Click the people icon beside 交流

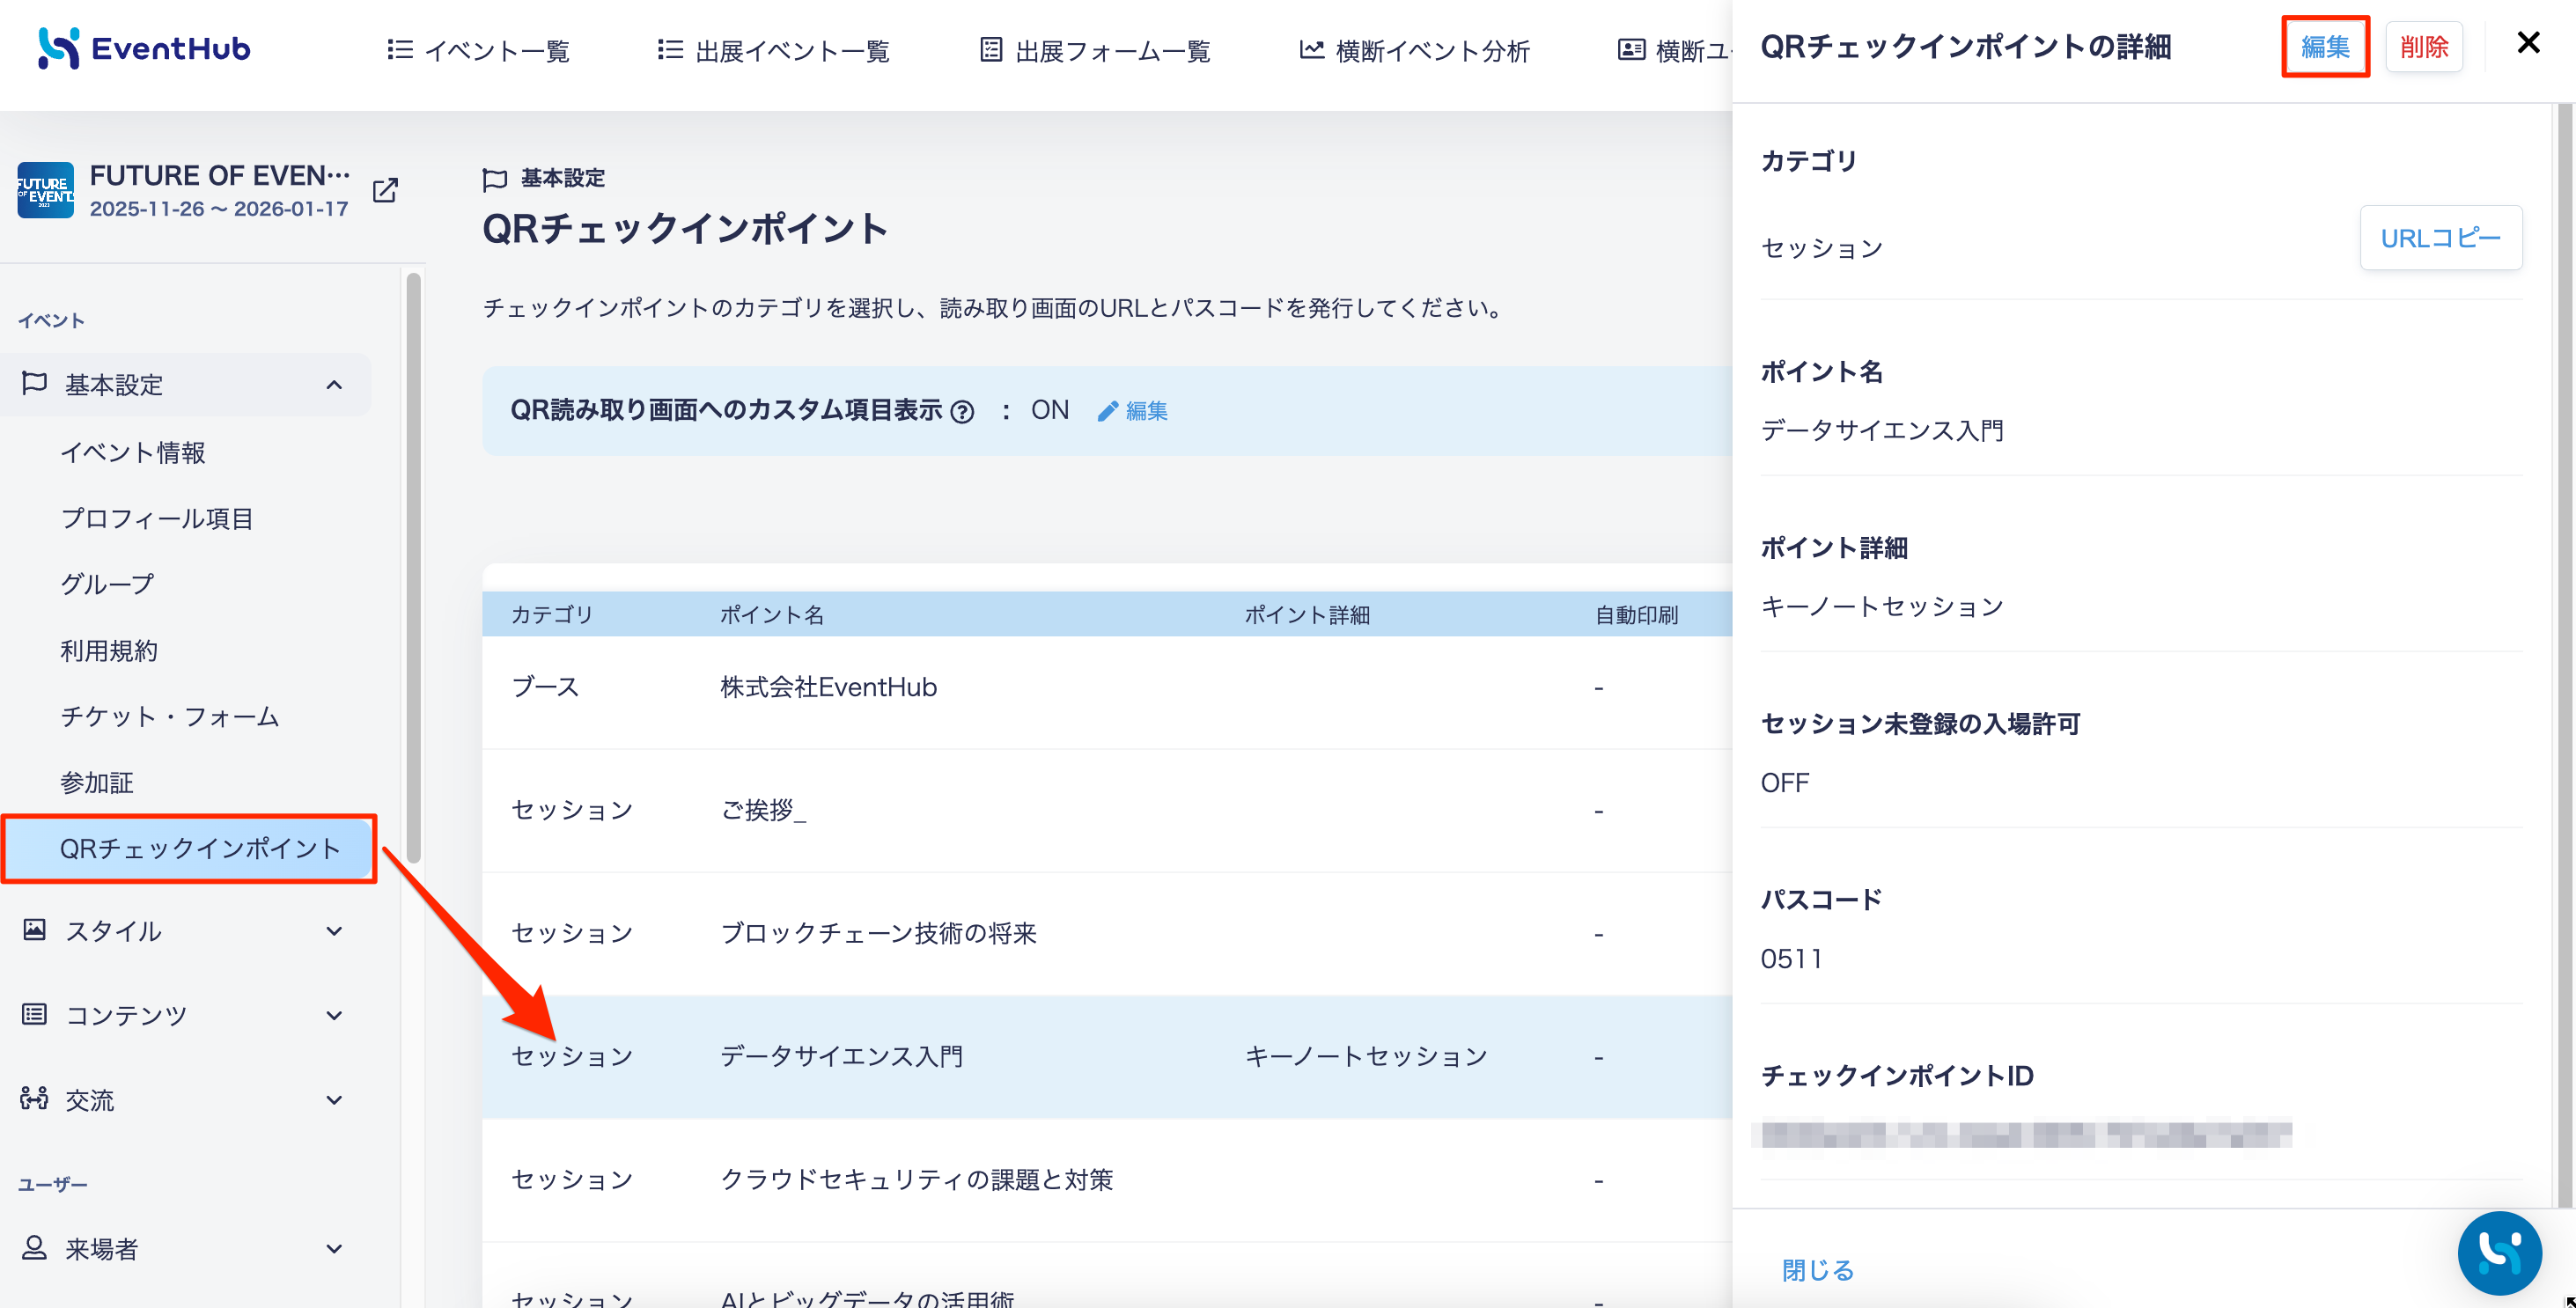click(34, 1099)
